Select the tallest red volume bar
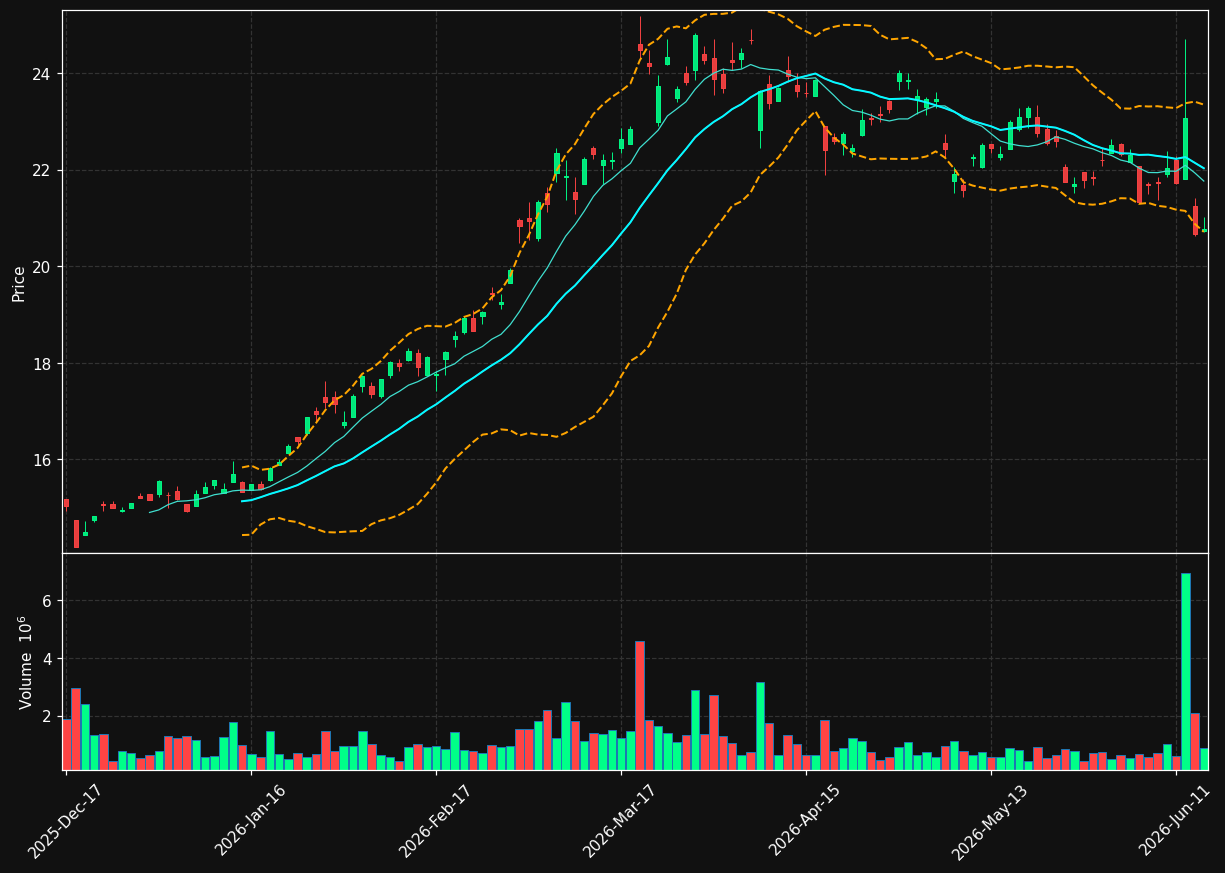This screenshot has height=873, width=1225. point(640,706)
